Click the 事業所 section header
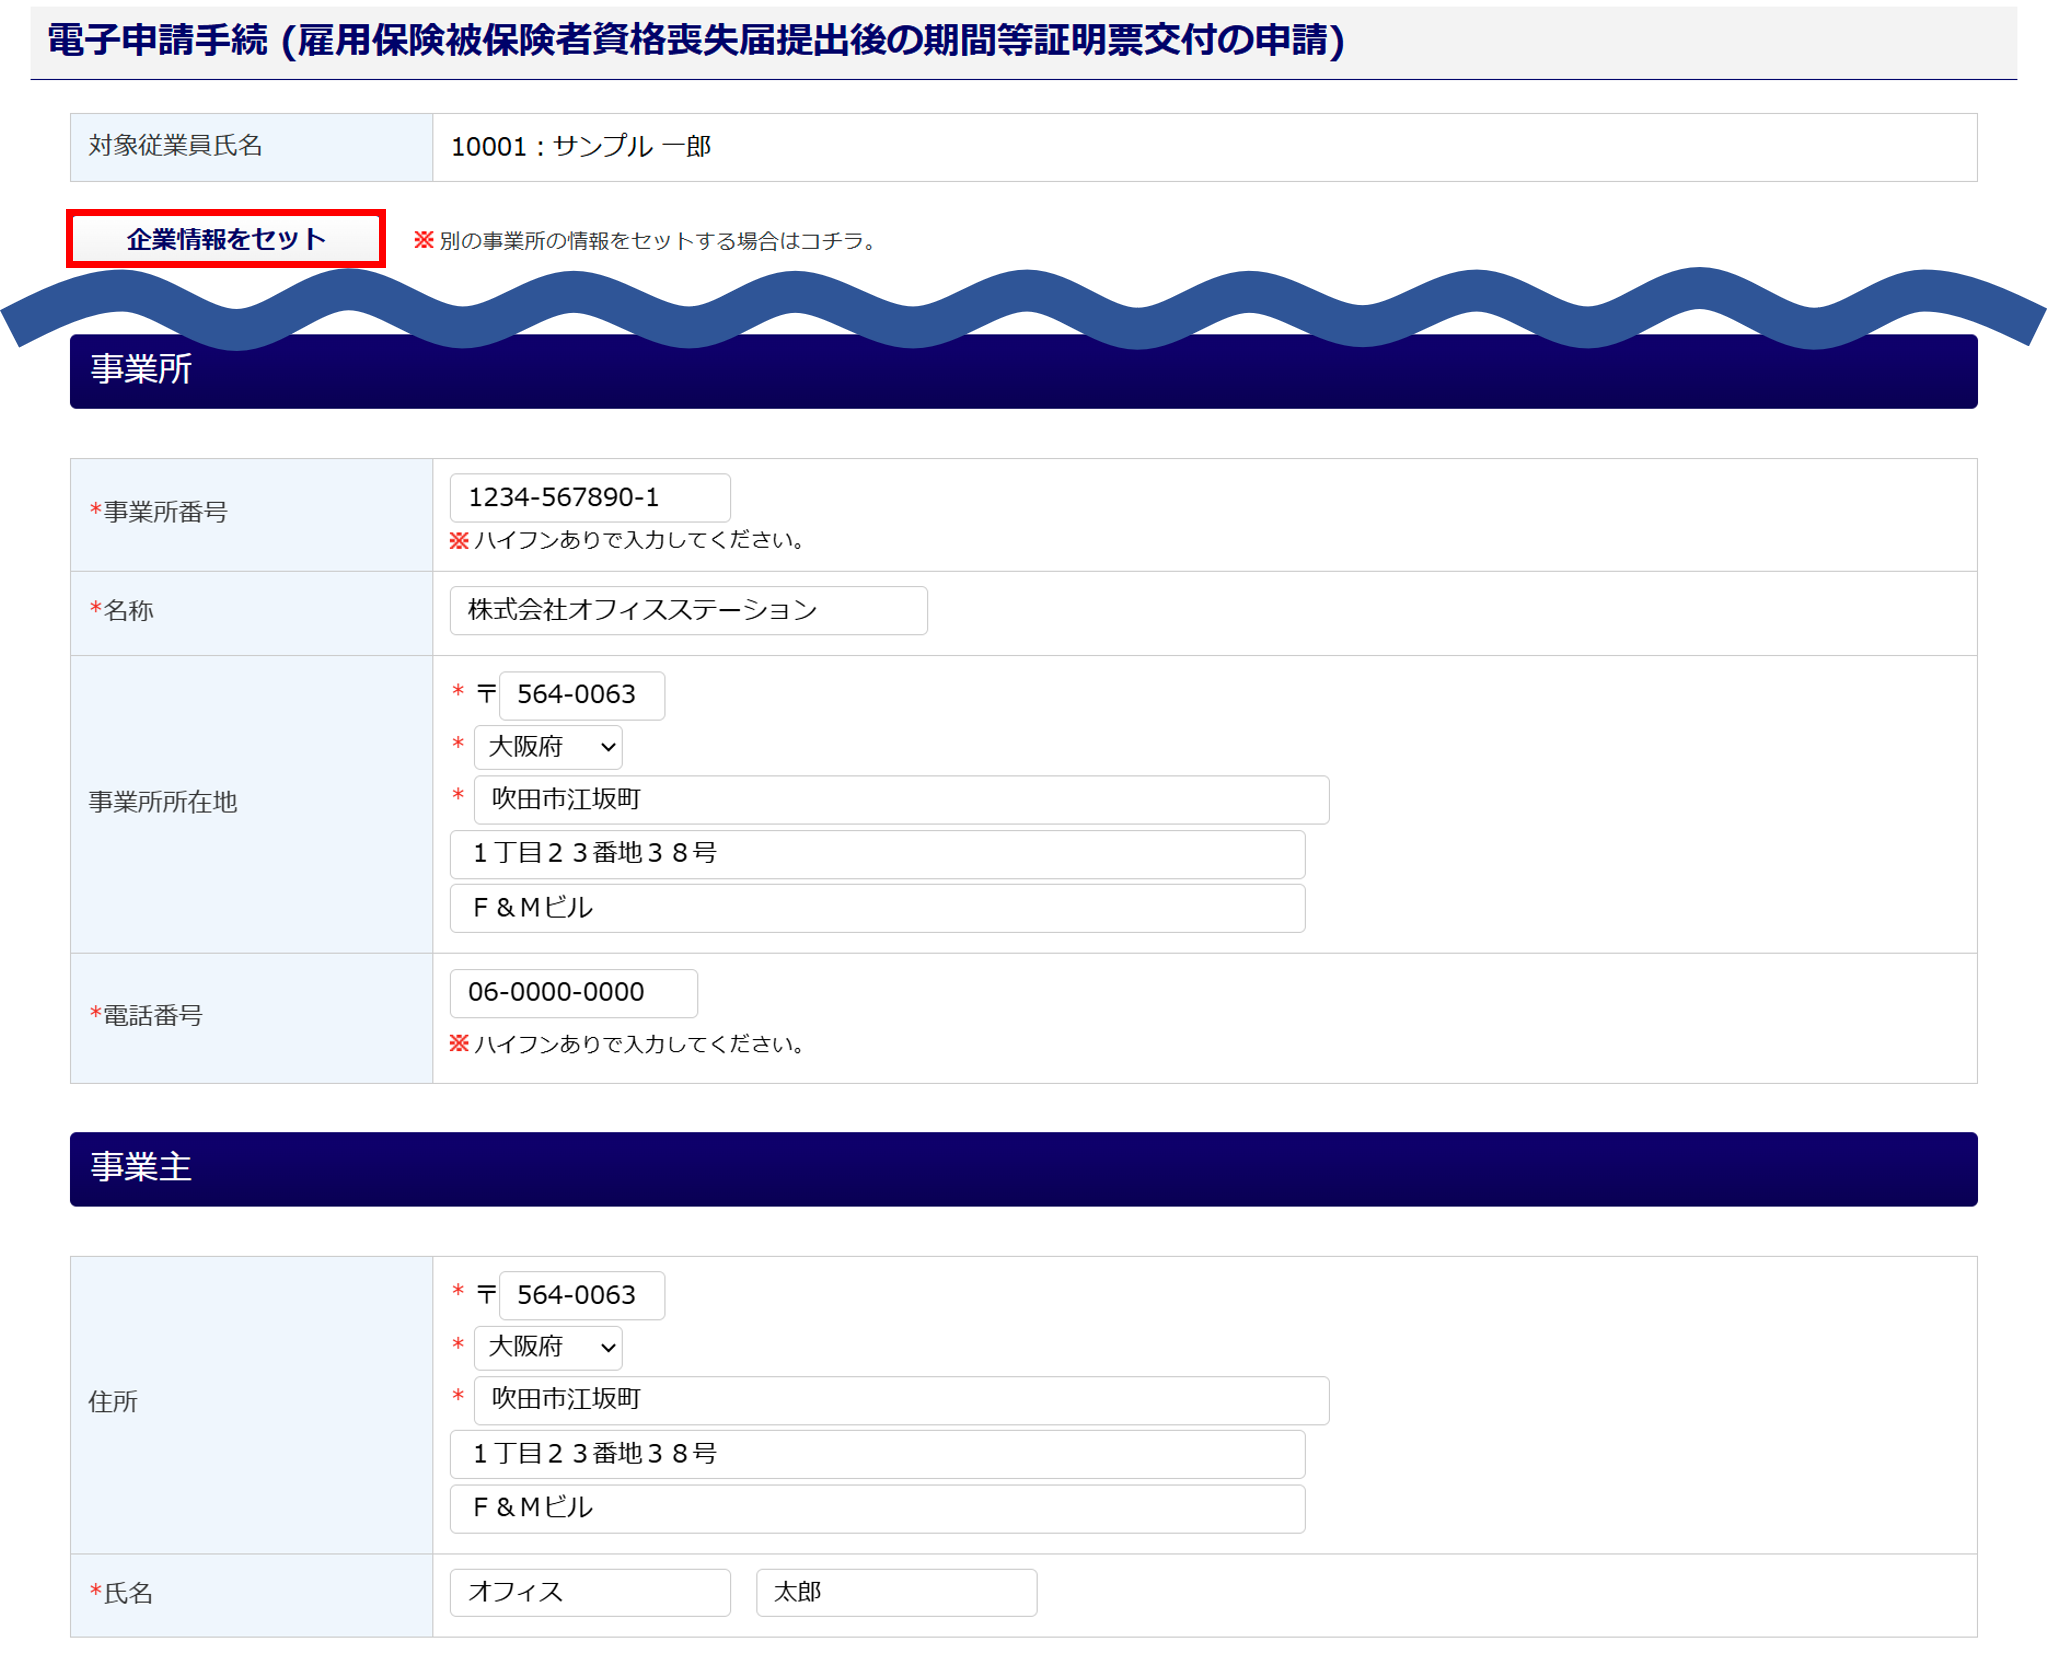Viewport: 2048px width, 1665px height. tap(1023, 371)
